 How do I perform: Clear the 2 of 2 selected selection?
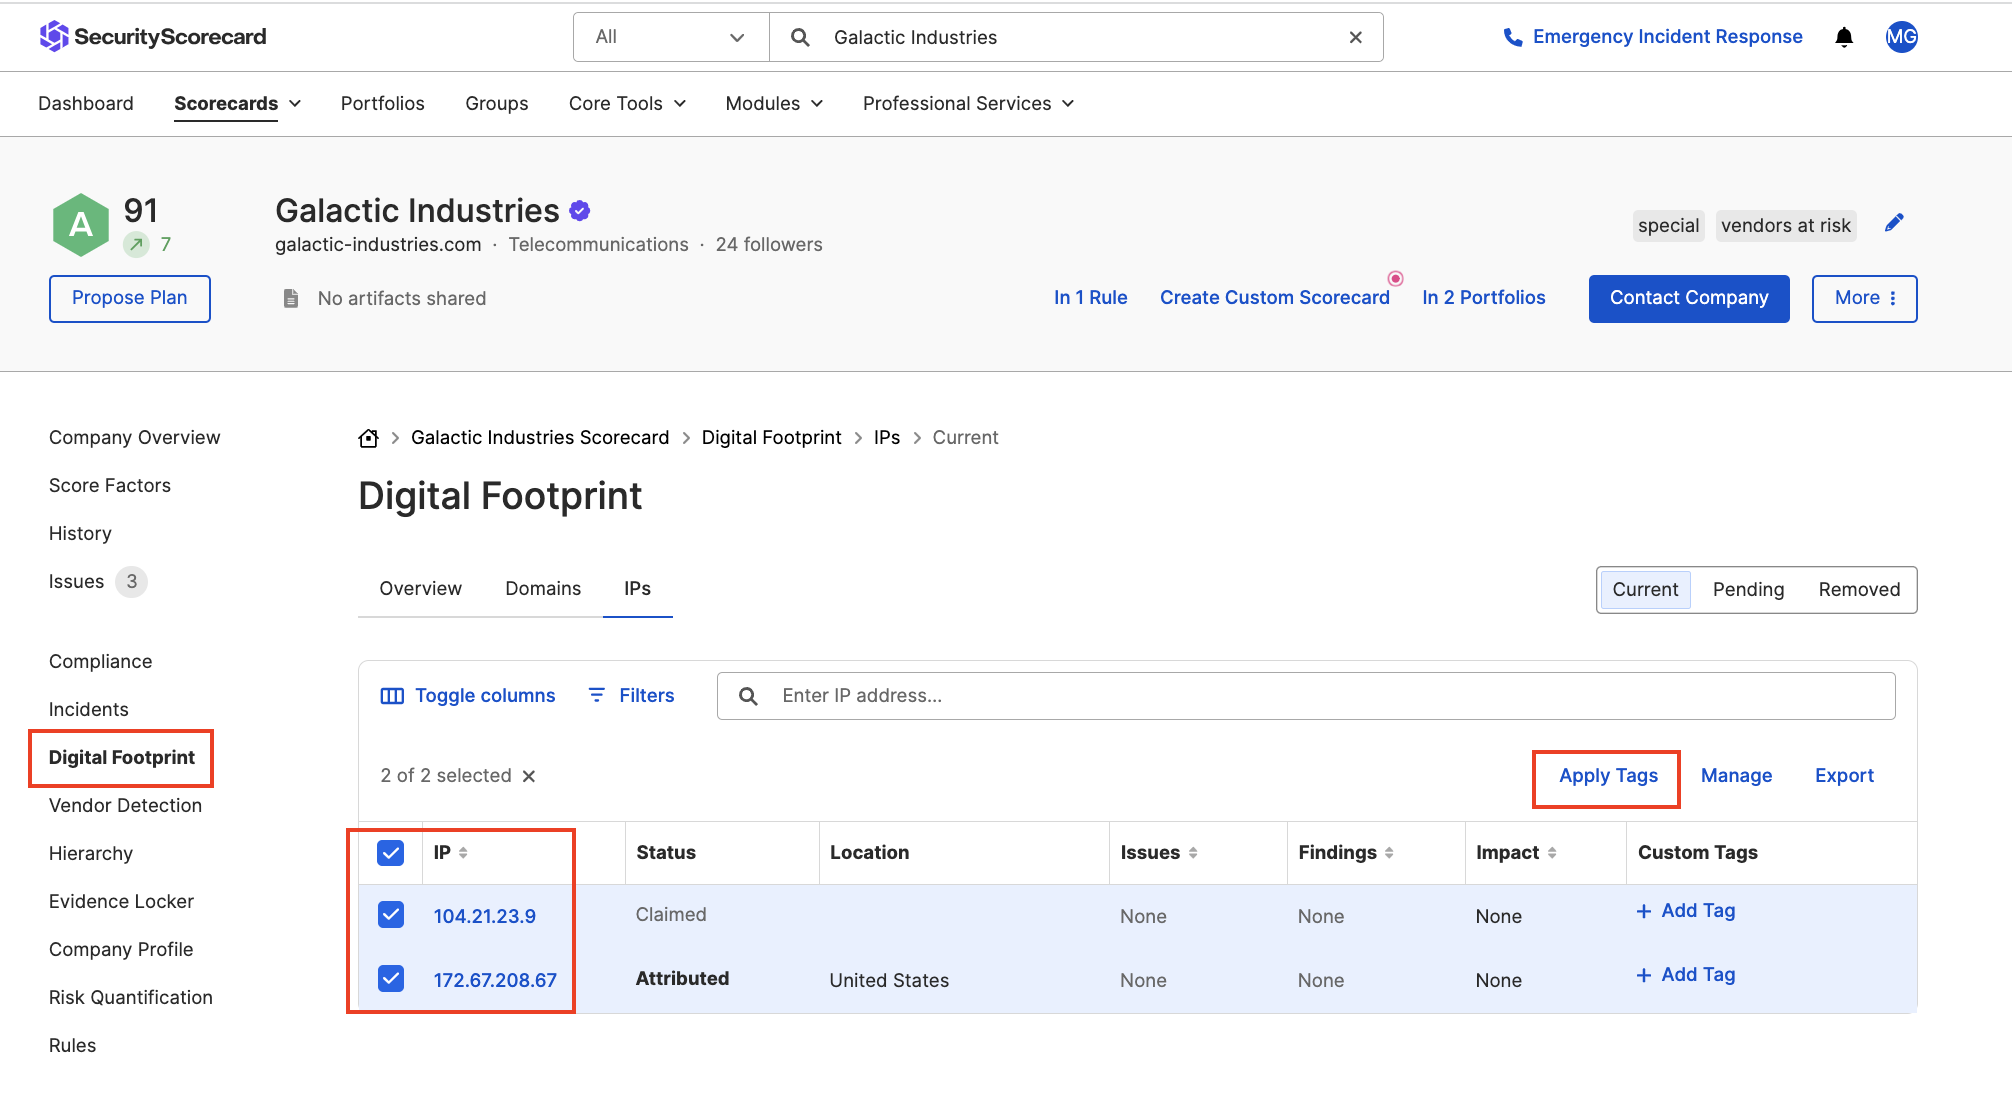click(529, 776)
